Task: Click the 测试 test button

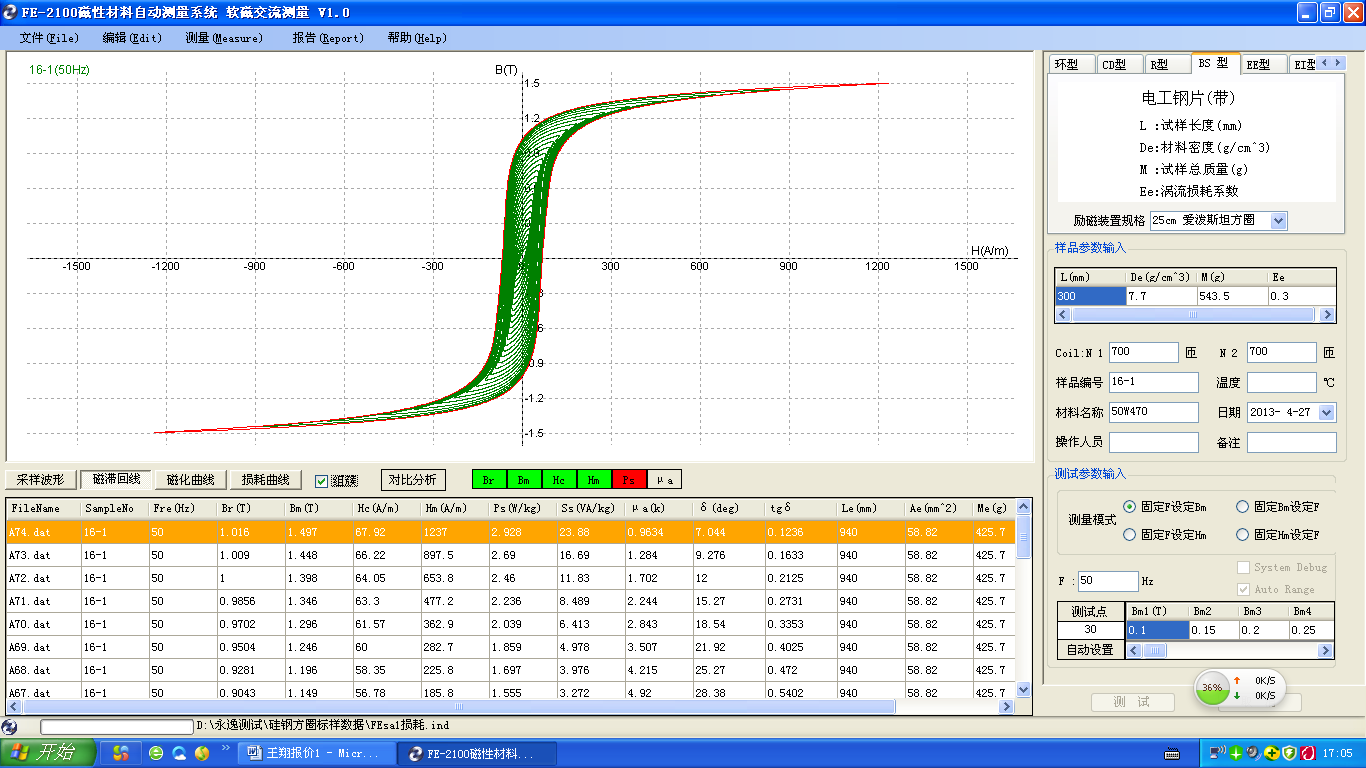Action: 1131,702
